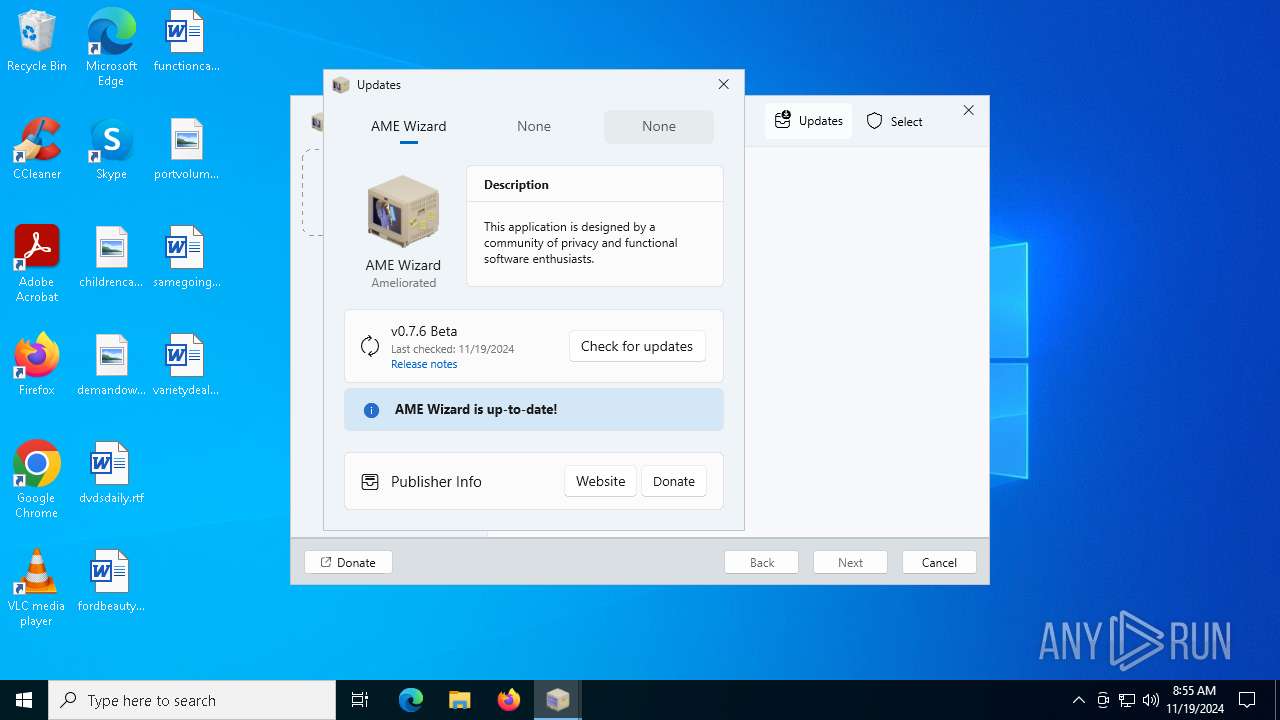Click the disabled Next button
Viewport: 1280px width, 720px height.
pos(850,562)
